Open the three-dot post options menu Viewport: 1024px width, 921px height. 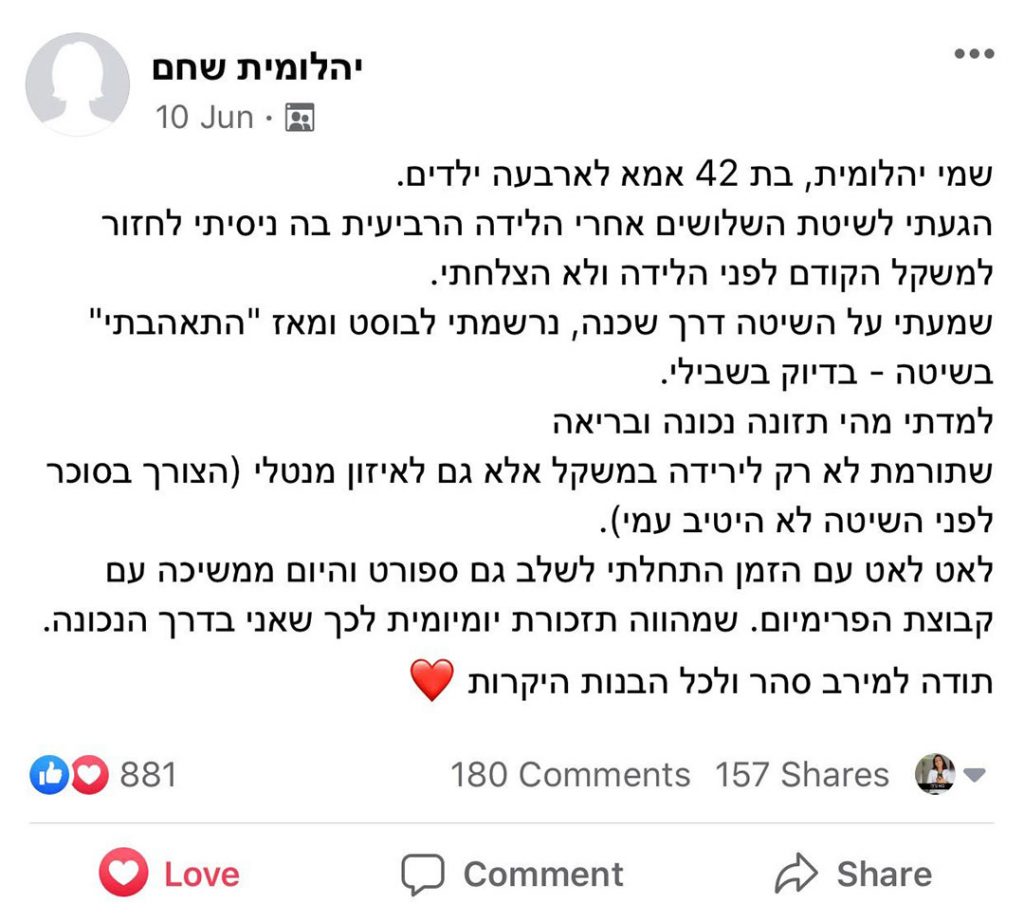973,54
